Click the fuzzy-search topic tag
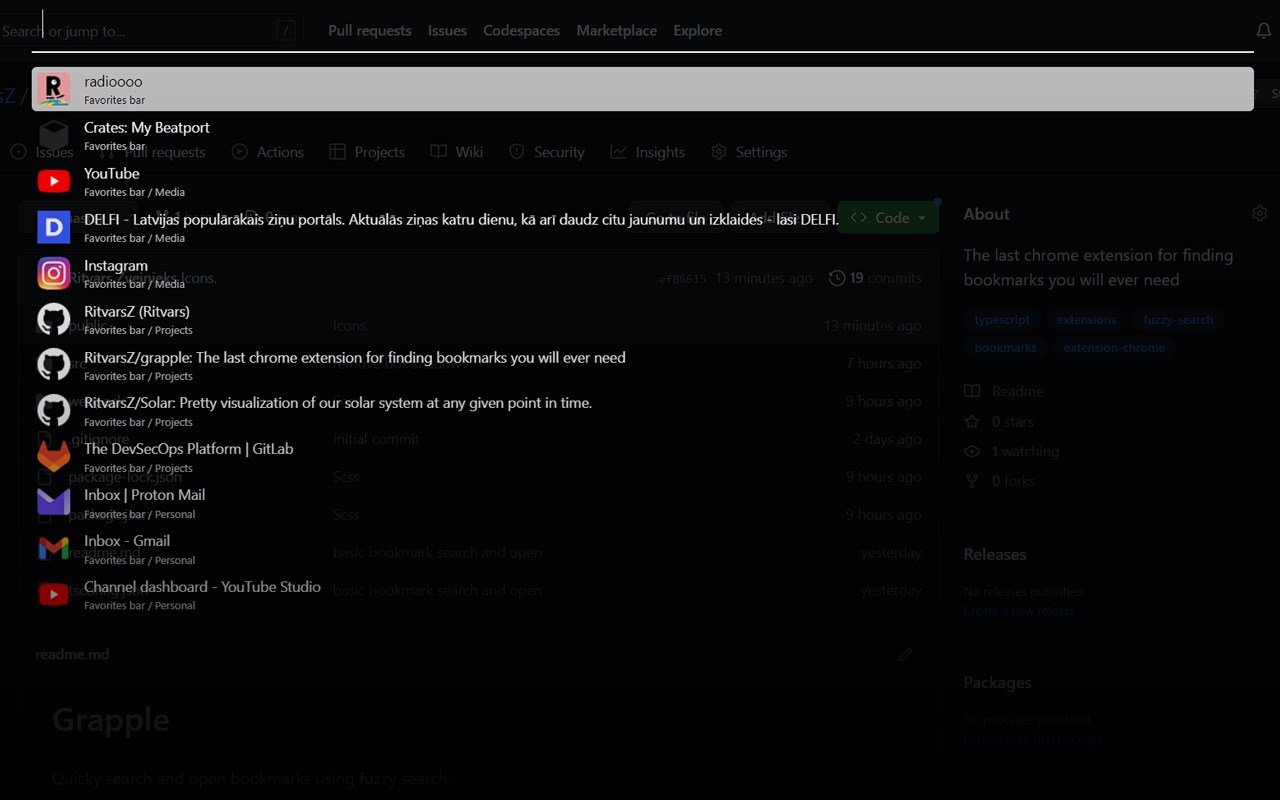Image resolution: width=1280 pixels, height=800 pixels. click(x=1178, y=320)
